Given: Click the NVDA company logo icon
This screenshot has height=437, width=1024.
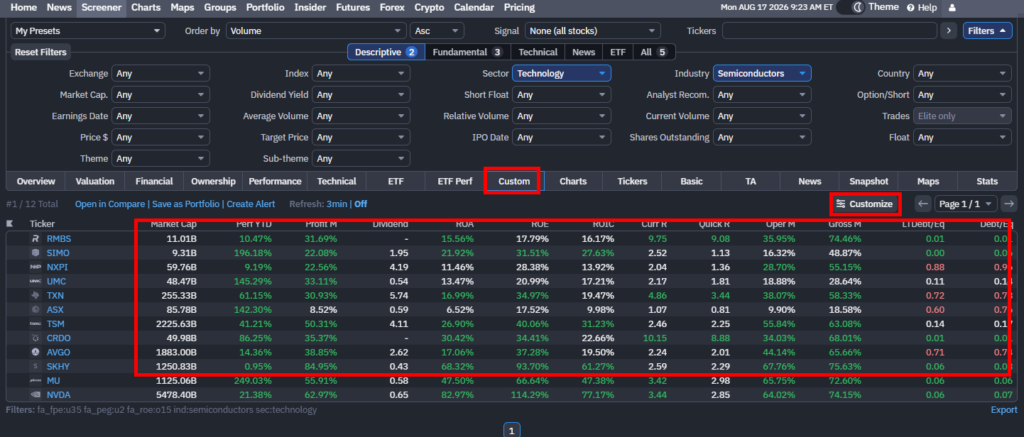Looking at the screenshot, I should point(36,395).
